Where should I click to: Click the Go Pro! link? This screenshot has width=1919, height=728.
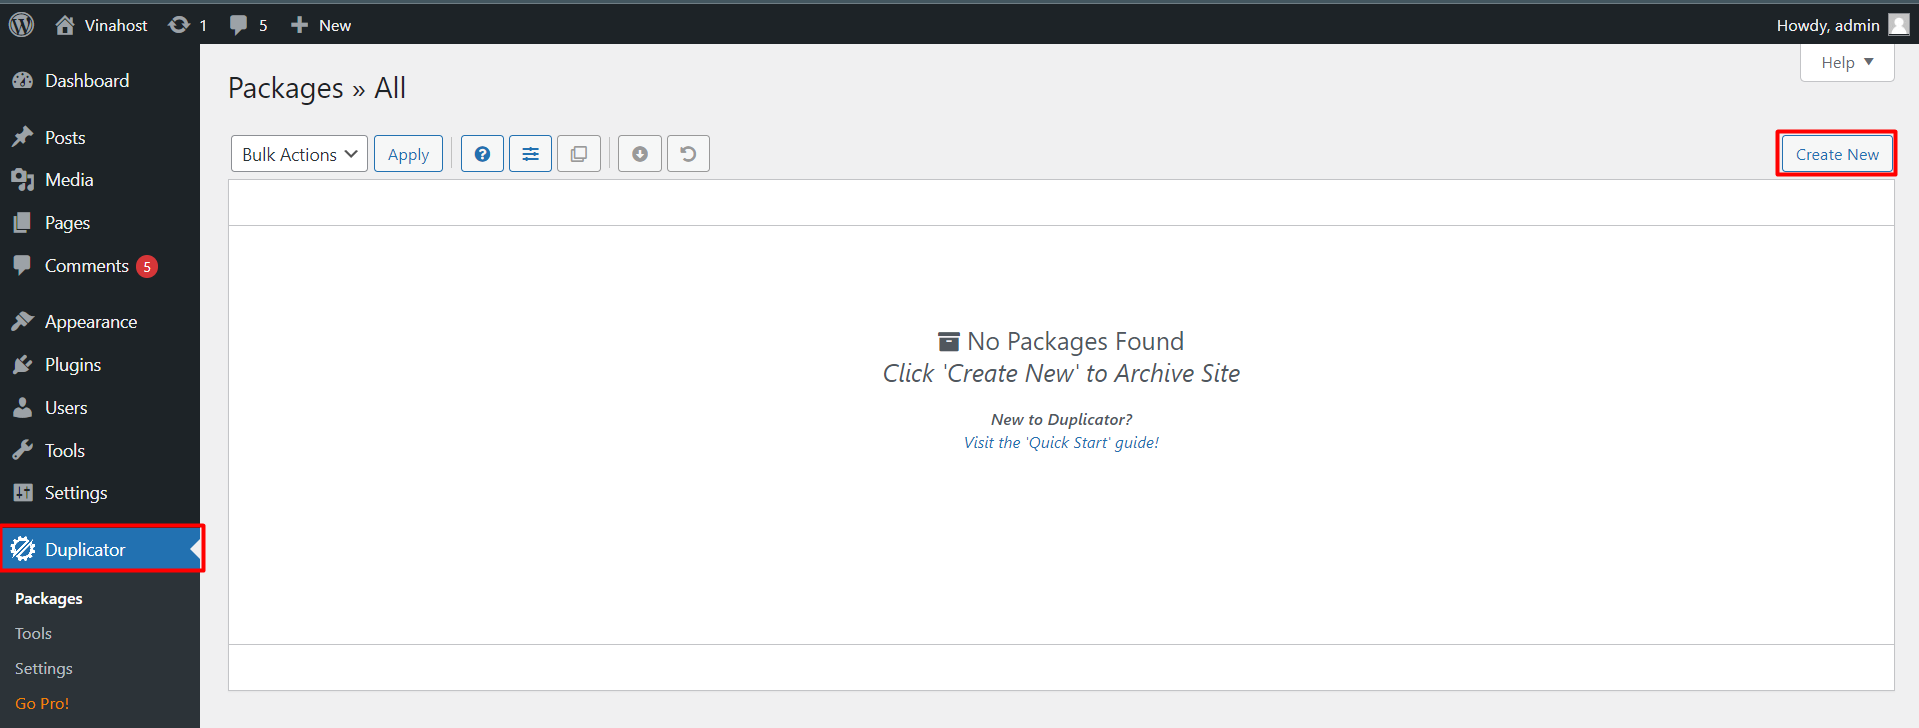[42, 704]
